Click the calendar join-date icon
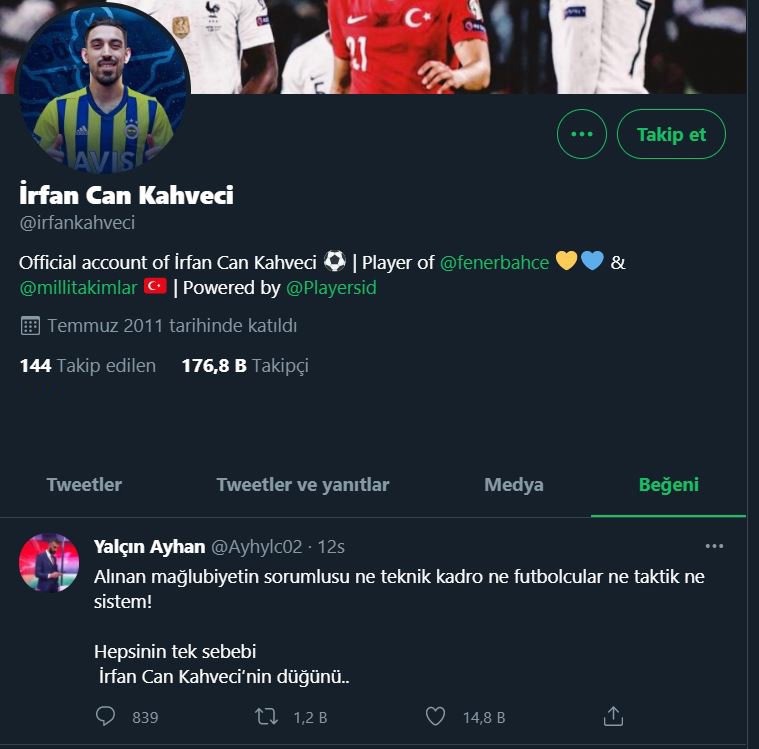 click(30, 326)
